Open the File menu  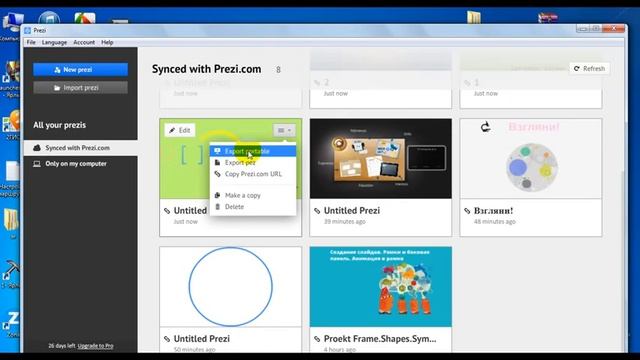pos(31,42)
